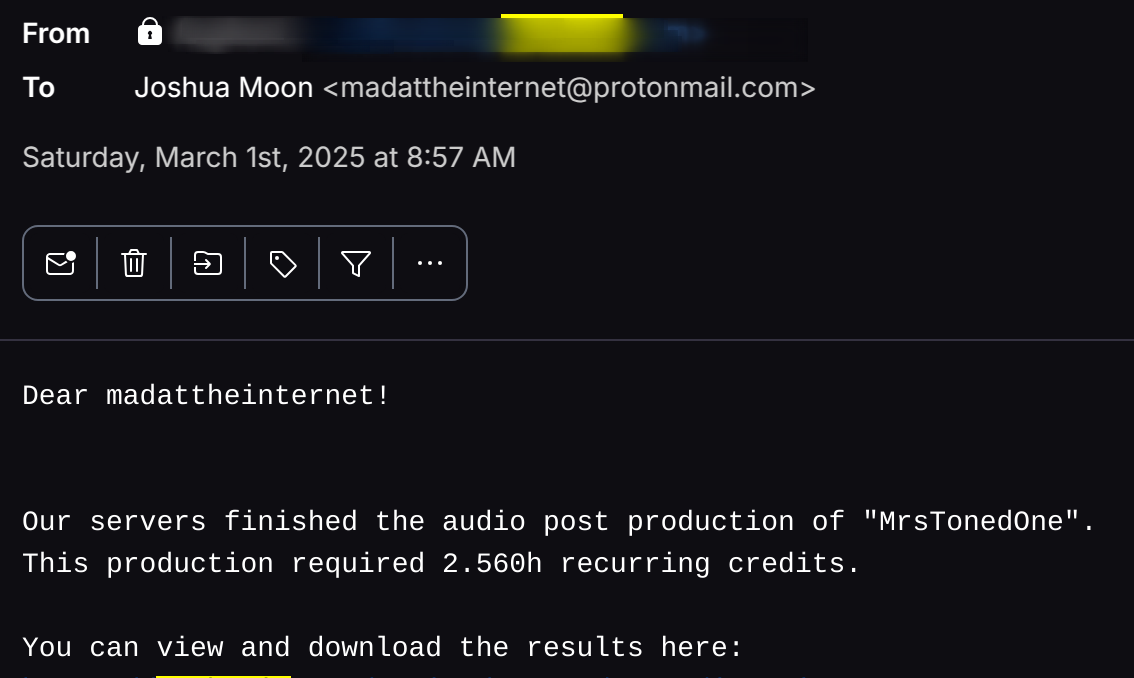Open the move-to-folder option
This screenshot has width=1134, height=678.
point(208,263)
